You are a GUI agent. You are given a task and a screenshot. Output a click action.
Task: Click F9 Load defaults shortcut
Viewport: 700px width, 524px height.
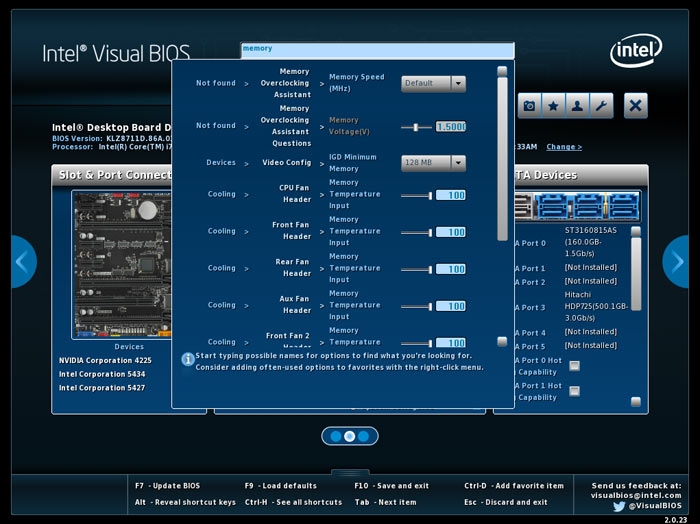click(280, 486)
